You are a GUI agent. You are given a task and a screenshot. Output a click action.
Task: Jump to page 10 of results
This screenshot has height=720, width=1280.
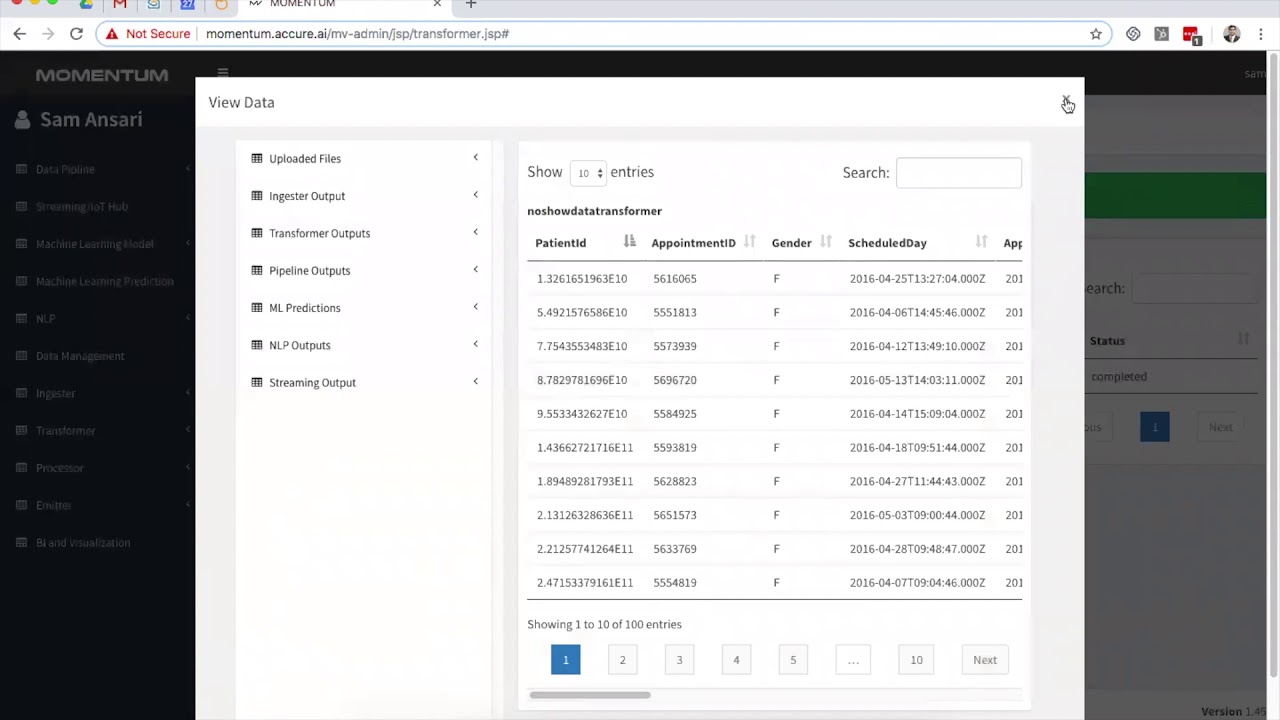coord(916,660)
